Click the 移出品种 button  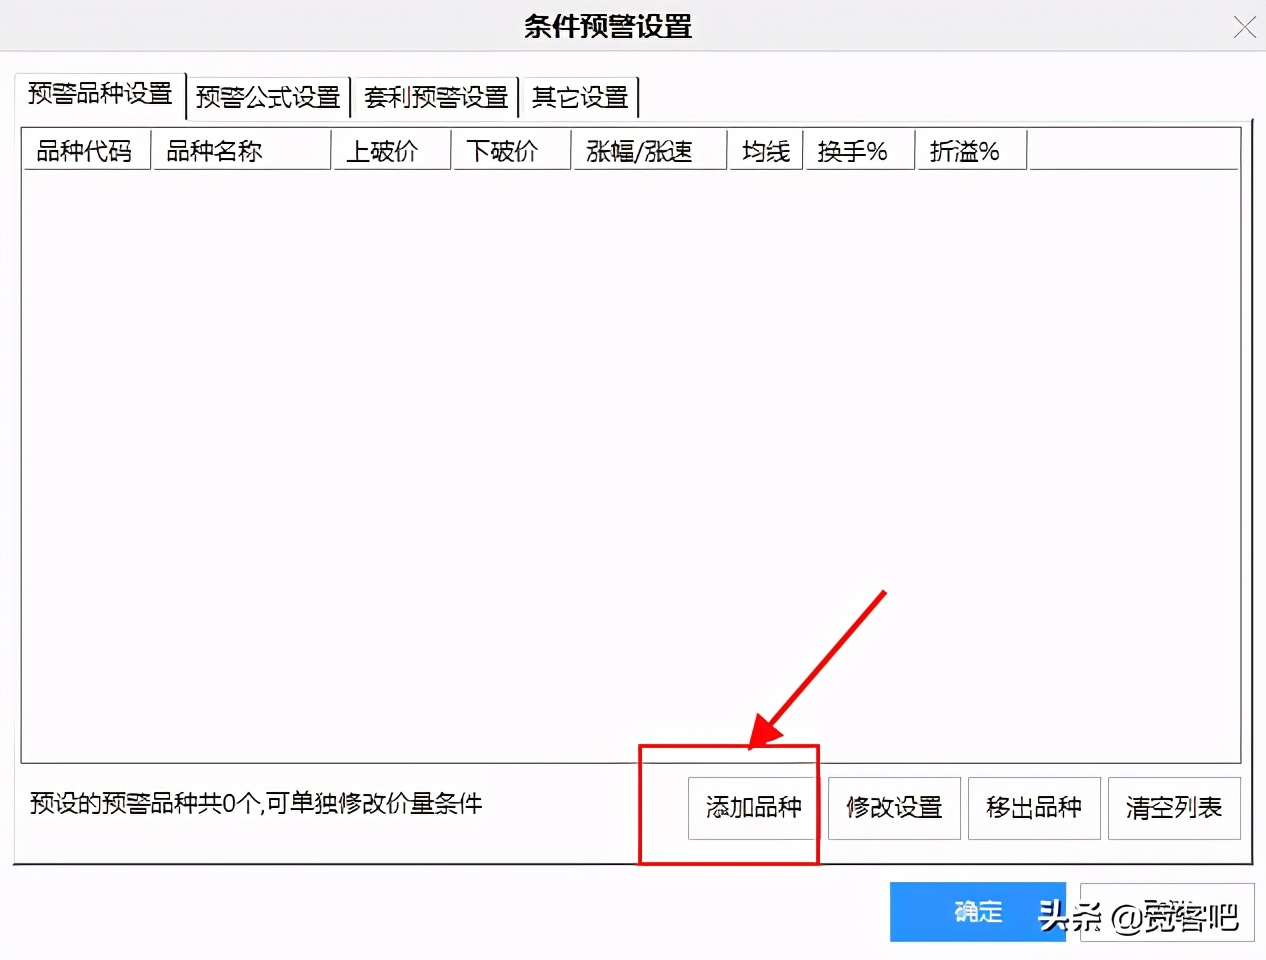tap(1034, 808)
